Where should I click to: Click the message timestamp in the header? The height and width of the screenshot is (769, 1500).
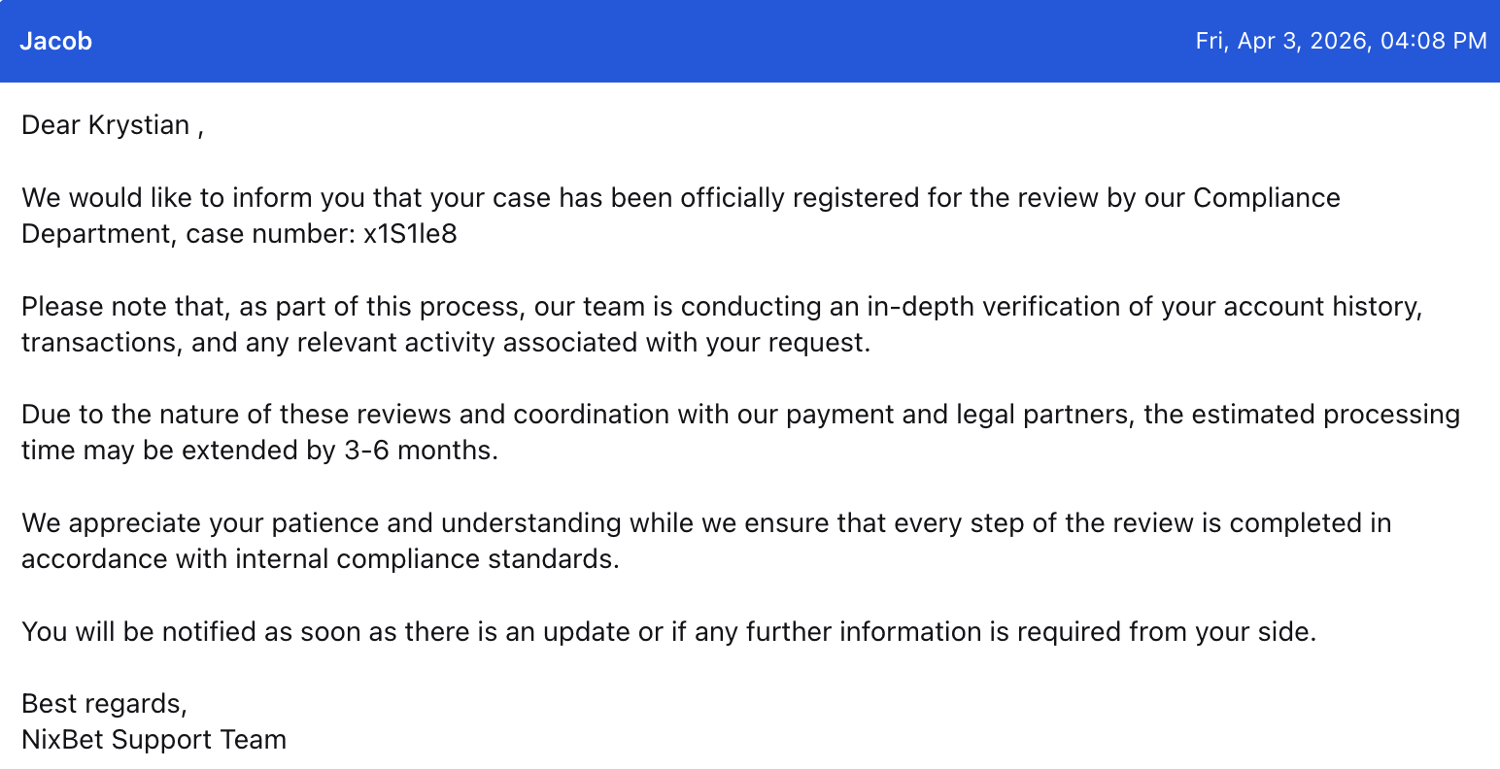tap(1341, 41)
